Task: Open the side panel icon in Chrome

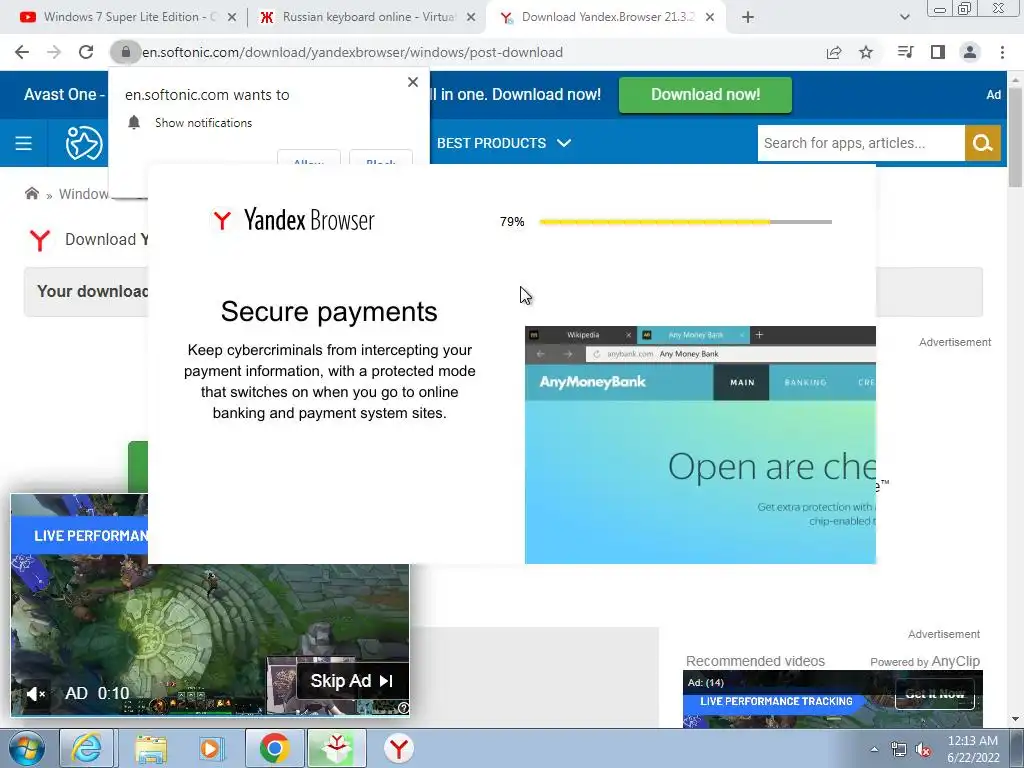Action: (x=938, y=52)
